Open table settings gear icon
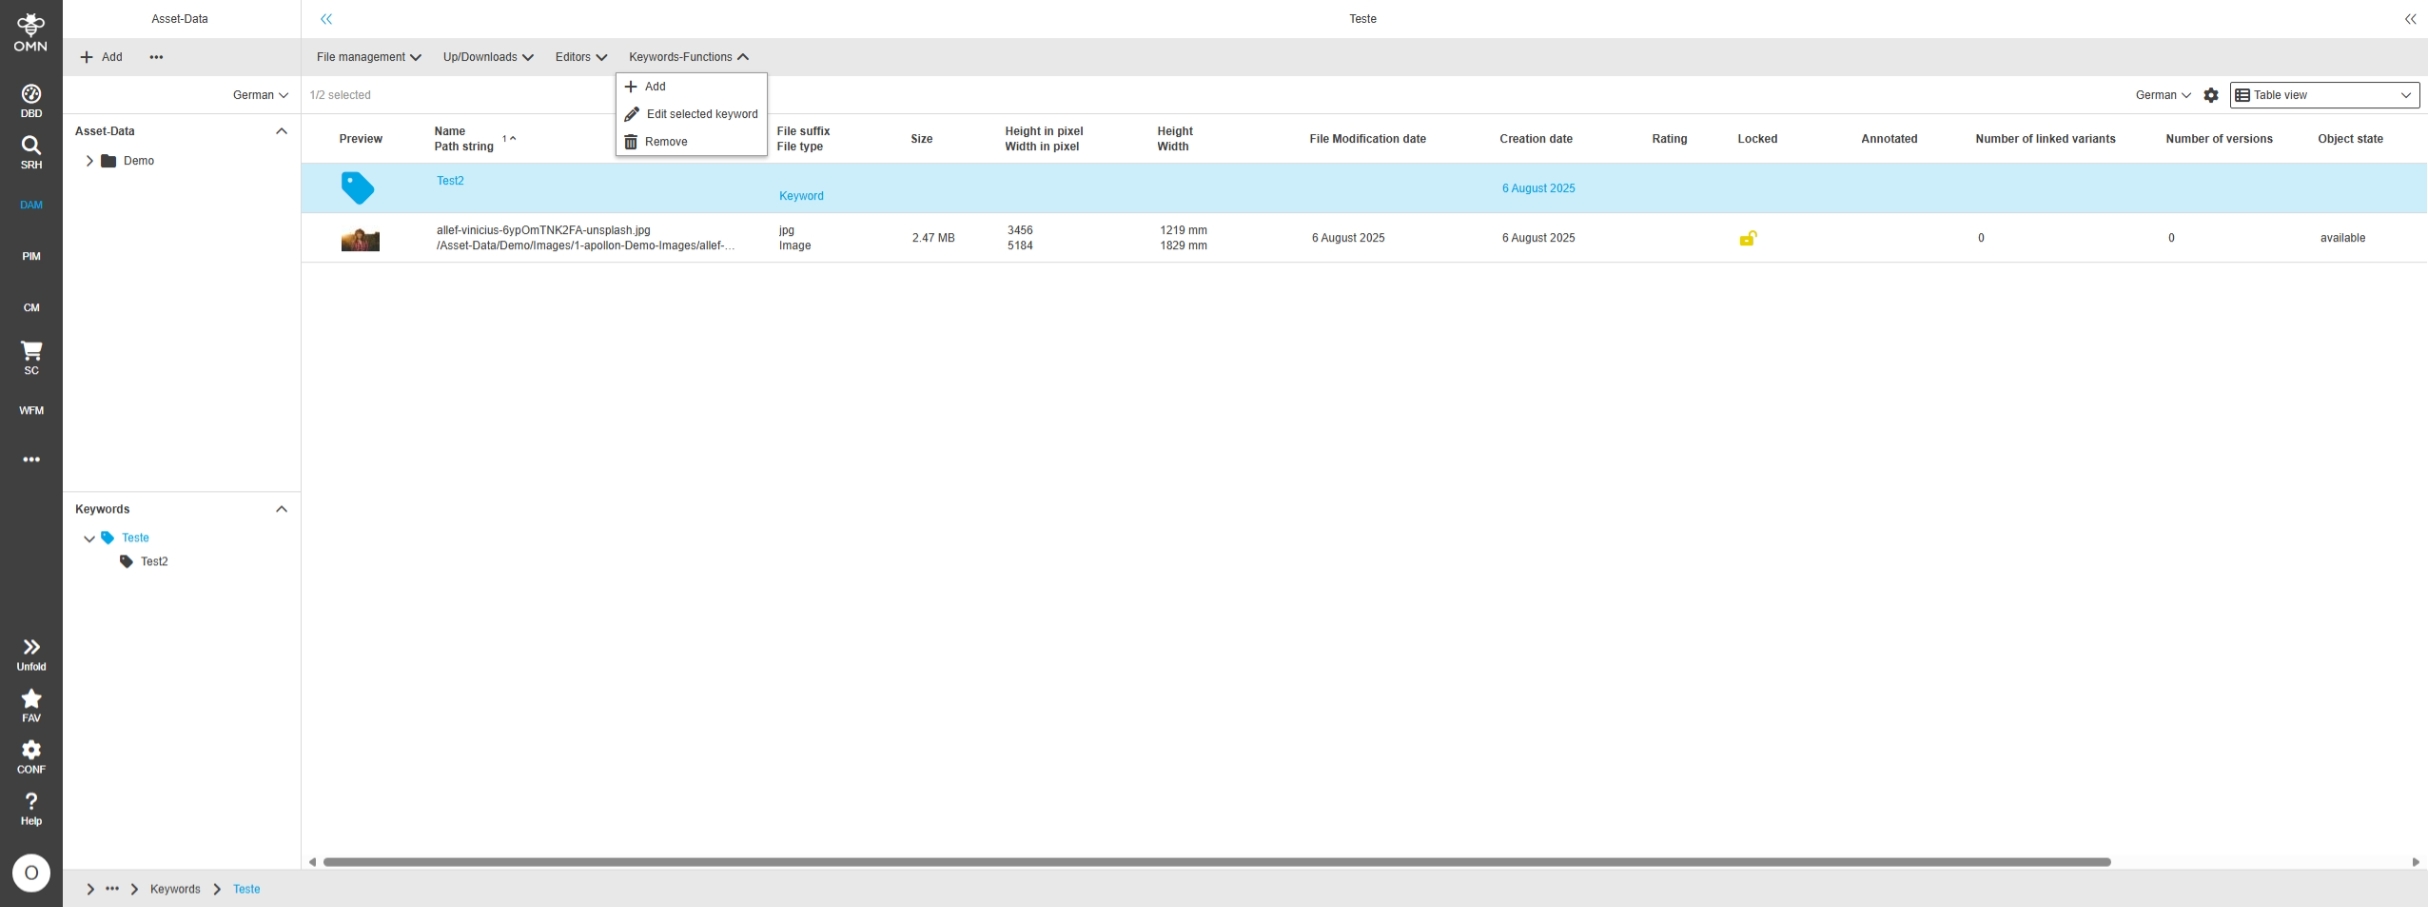This screenshot has width=2428, height=907. tap(2211, 95)
